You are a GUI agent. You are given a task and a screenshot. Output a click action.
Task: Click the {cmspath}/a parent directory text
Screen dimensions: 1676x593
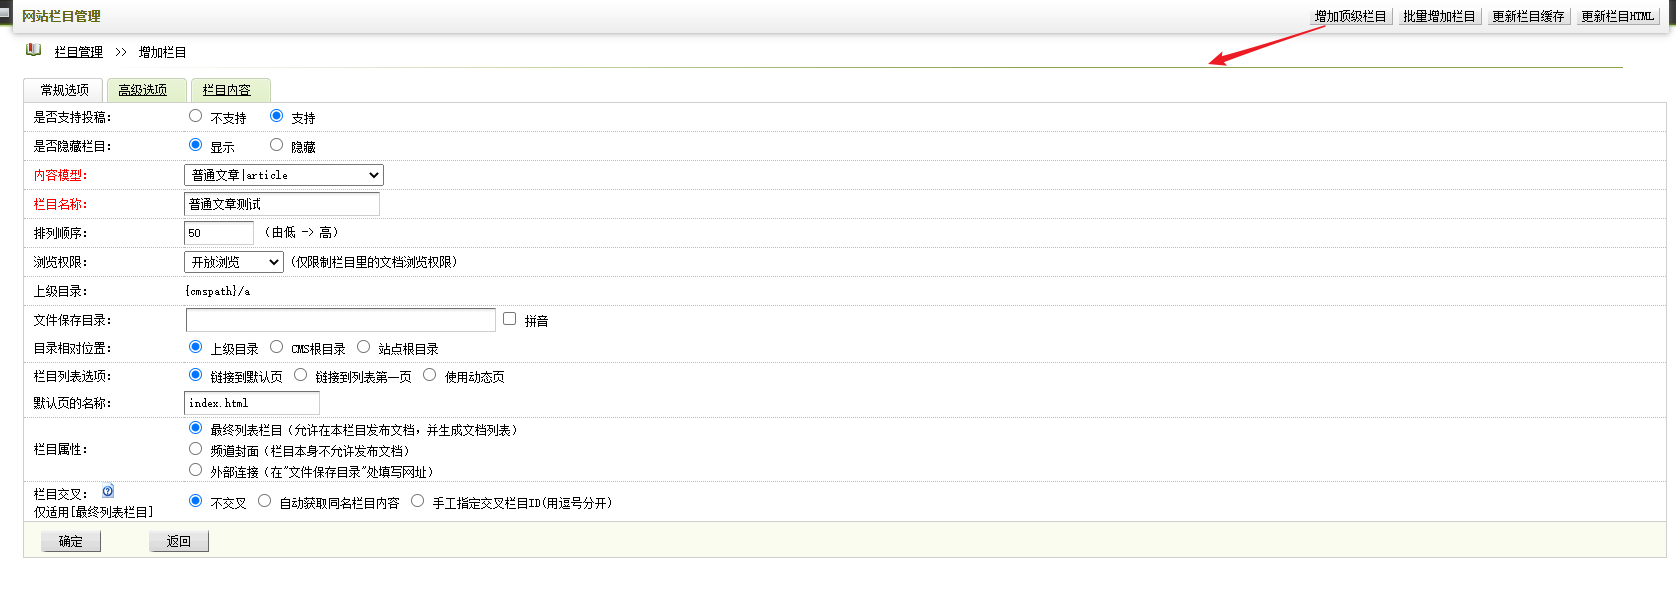[218, 291]
